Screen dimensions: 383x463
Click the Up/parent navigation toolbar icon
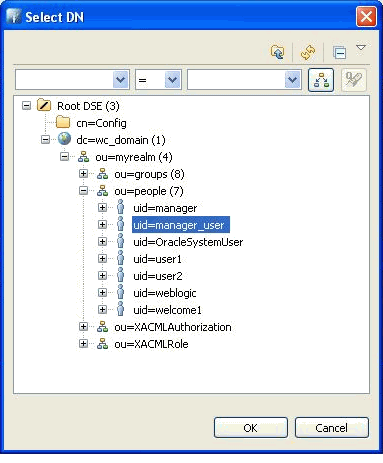tap(277, 52)
